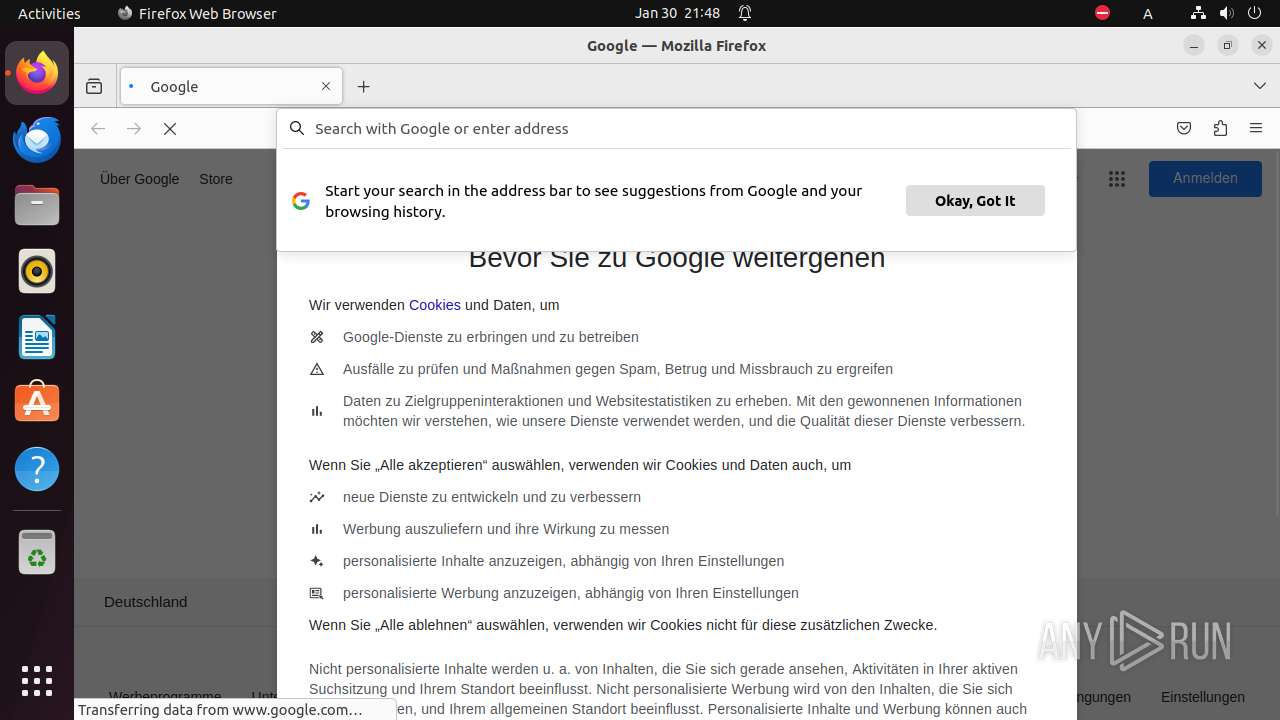Image resolution: width=1280 pixels, height=720 pixels.
Task: Follow the Cookies hyperlink
Action: pos(435,305)
